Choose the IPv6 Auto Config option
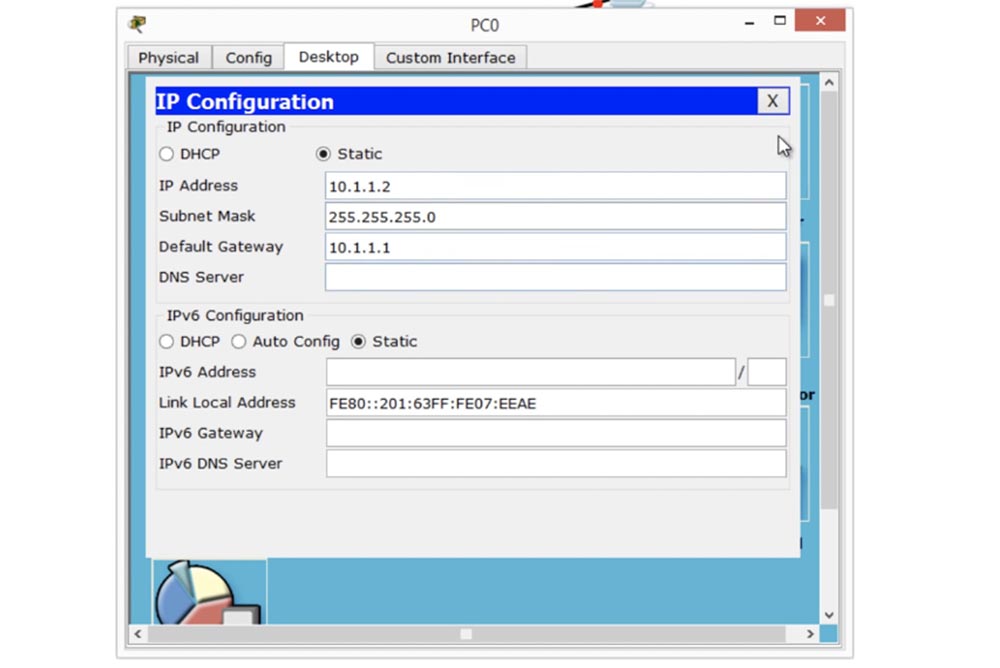Viewport: 1000px width, 668px height. [239, 341]
